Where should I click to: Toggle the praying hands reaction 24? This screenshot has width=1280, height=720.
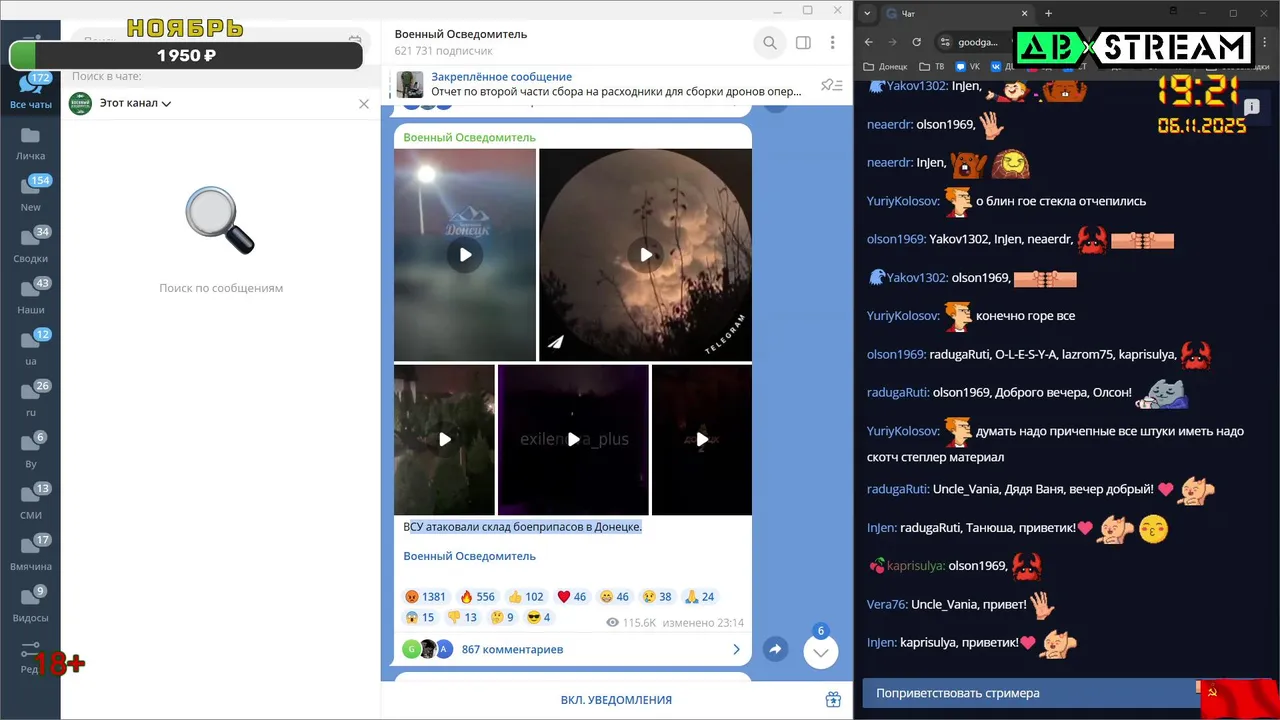(700, 596)
